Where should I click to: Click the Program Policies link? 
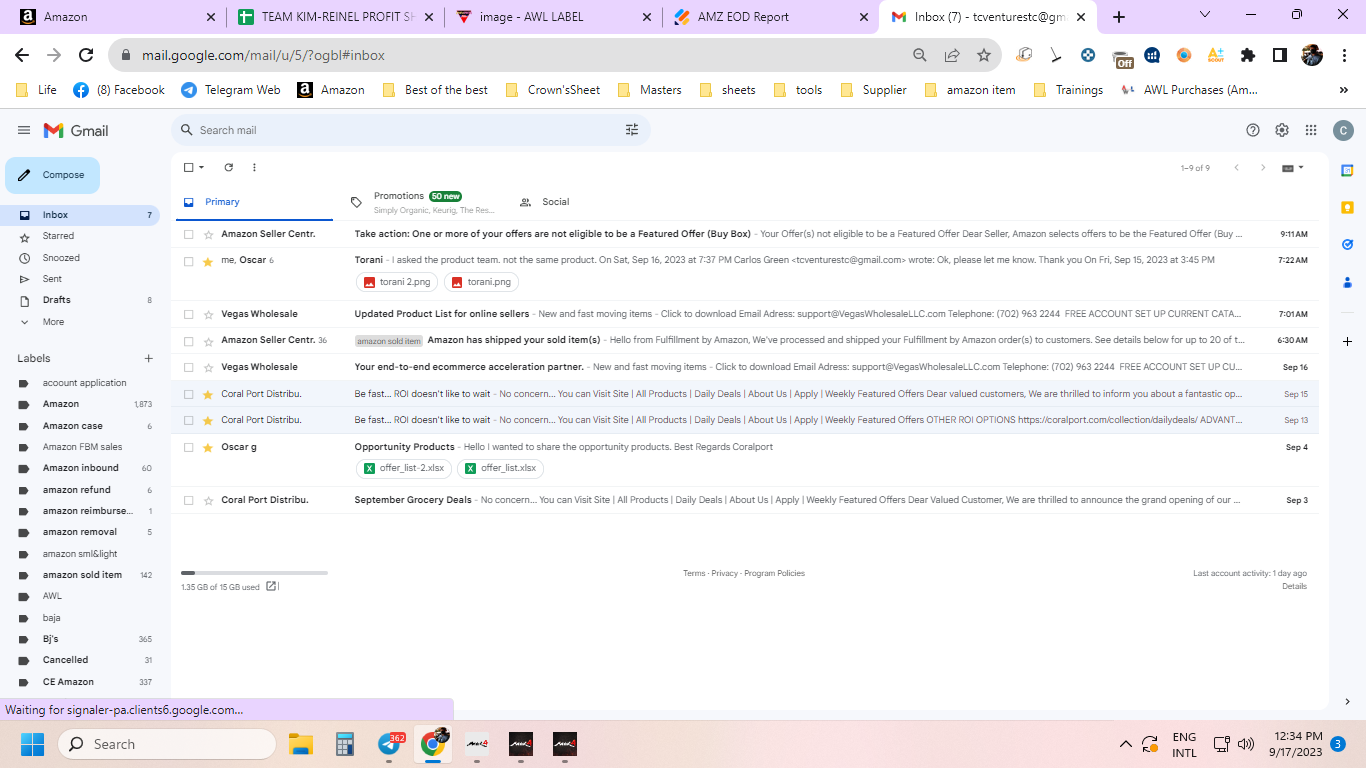coord(774,573)
